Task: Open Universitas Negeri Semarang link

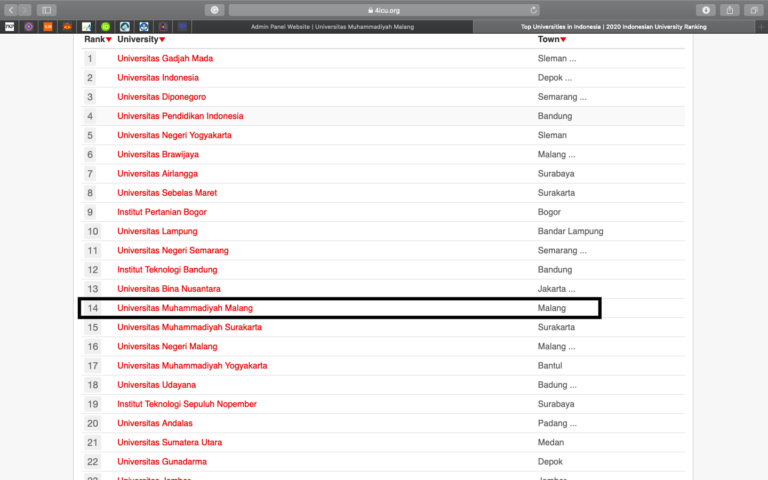Action: point(173,250)
